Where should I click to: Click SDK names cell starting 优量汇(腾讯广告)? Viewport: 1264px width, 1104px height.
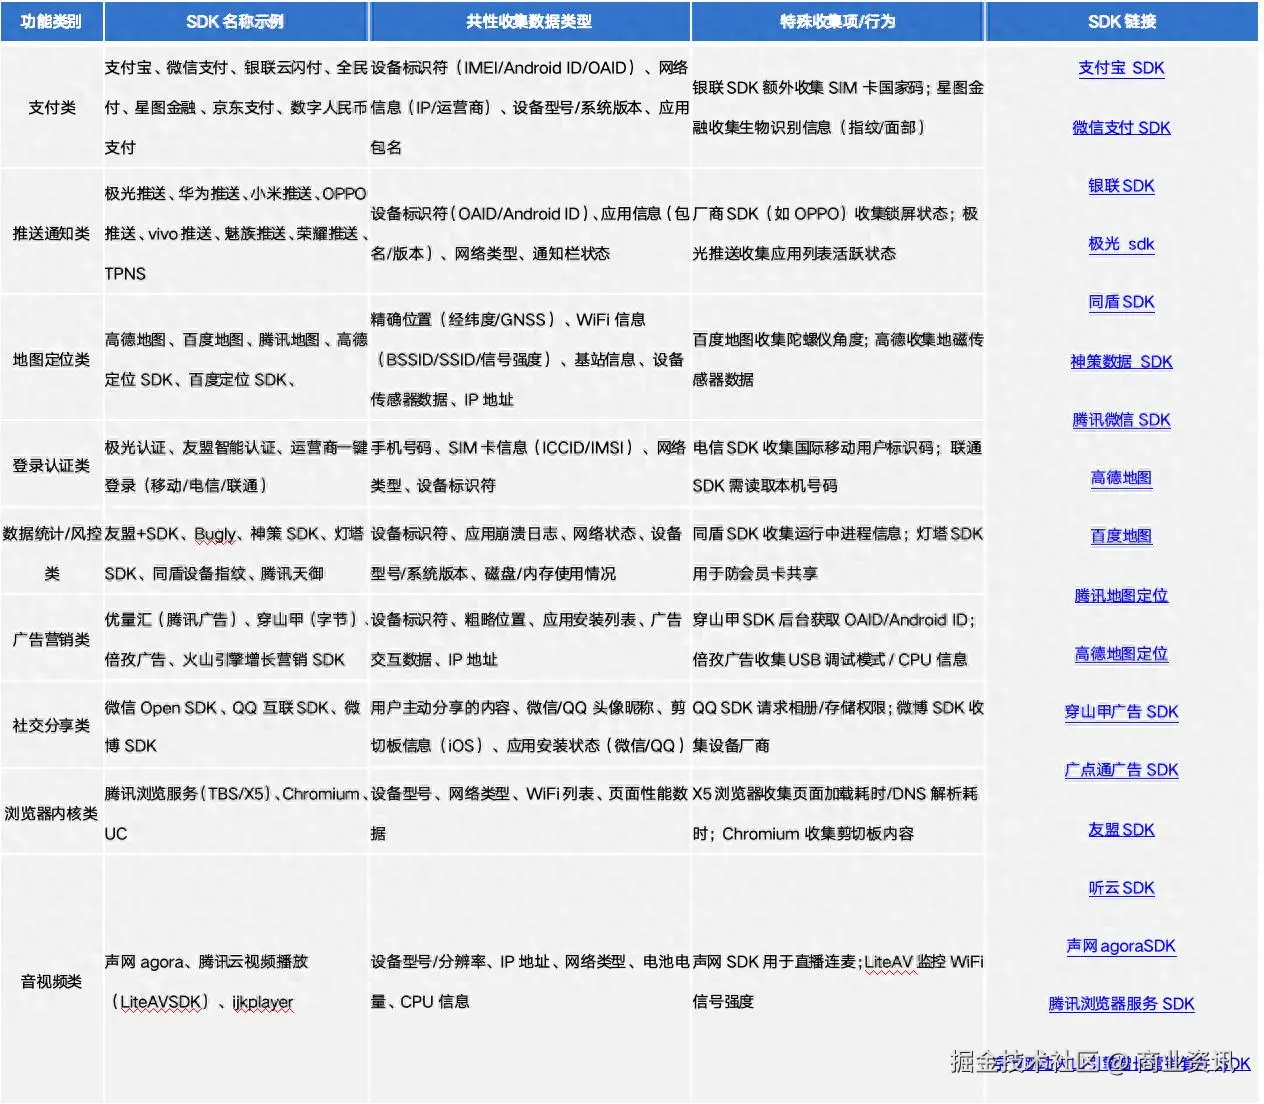(x=235, y=639)
